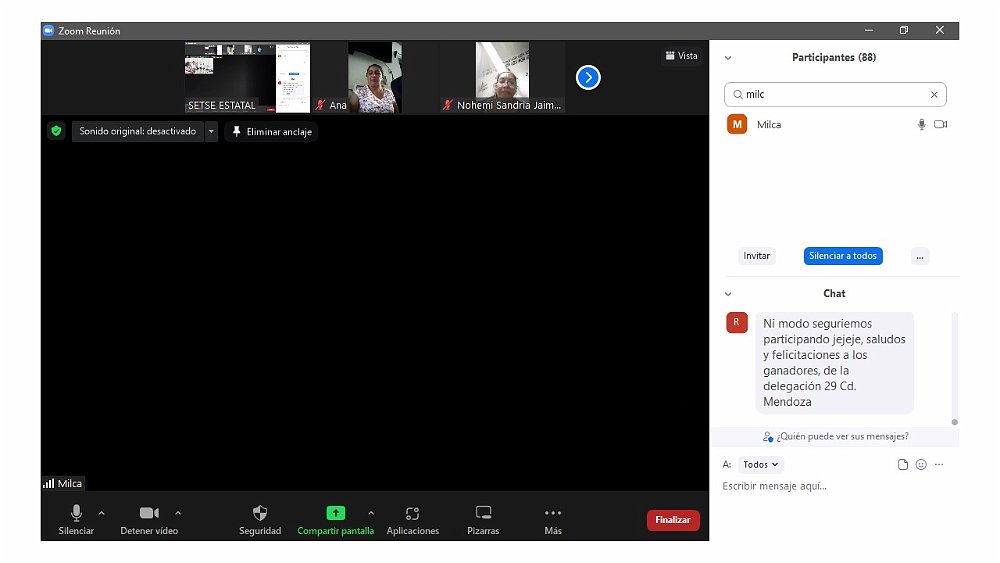This screenshot has height=563, width=1000.
Task: Attach a file in chat
Action: tap(903, 465)
